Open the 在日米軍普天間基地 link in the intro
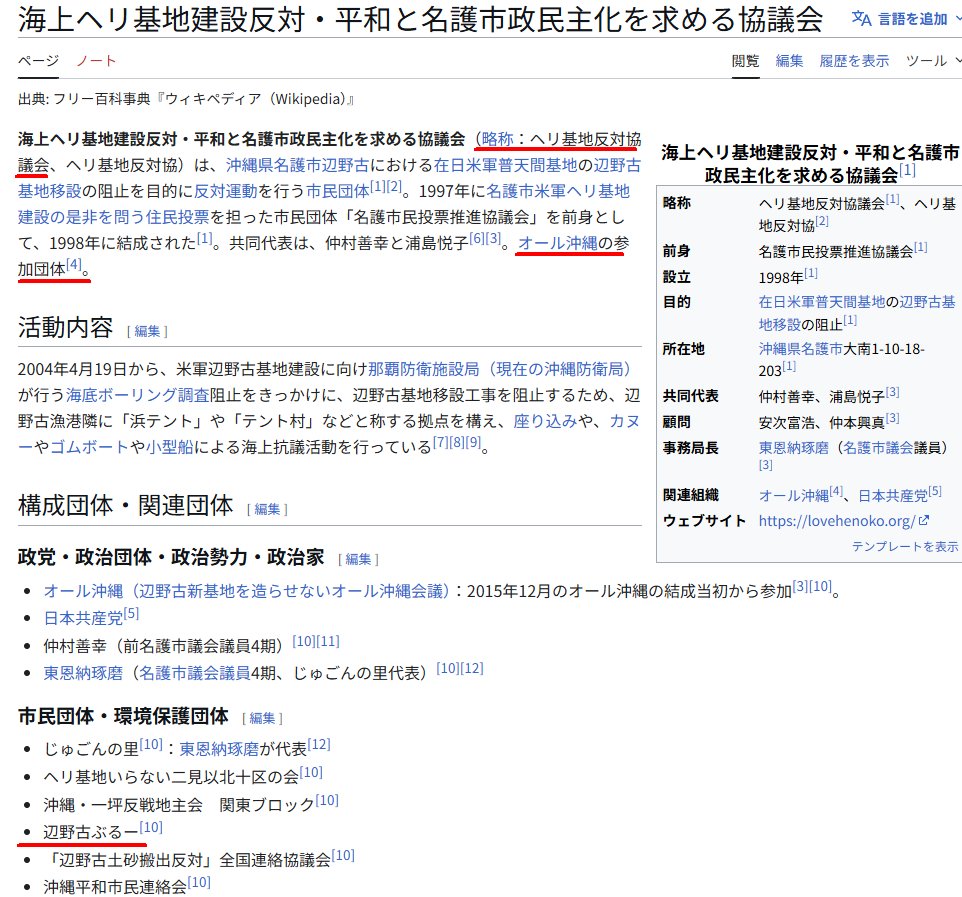962x897 pixels. pos(506,165)
